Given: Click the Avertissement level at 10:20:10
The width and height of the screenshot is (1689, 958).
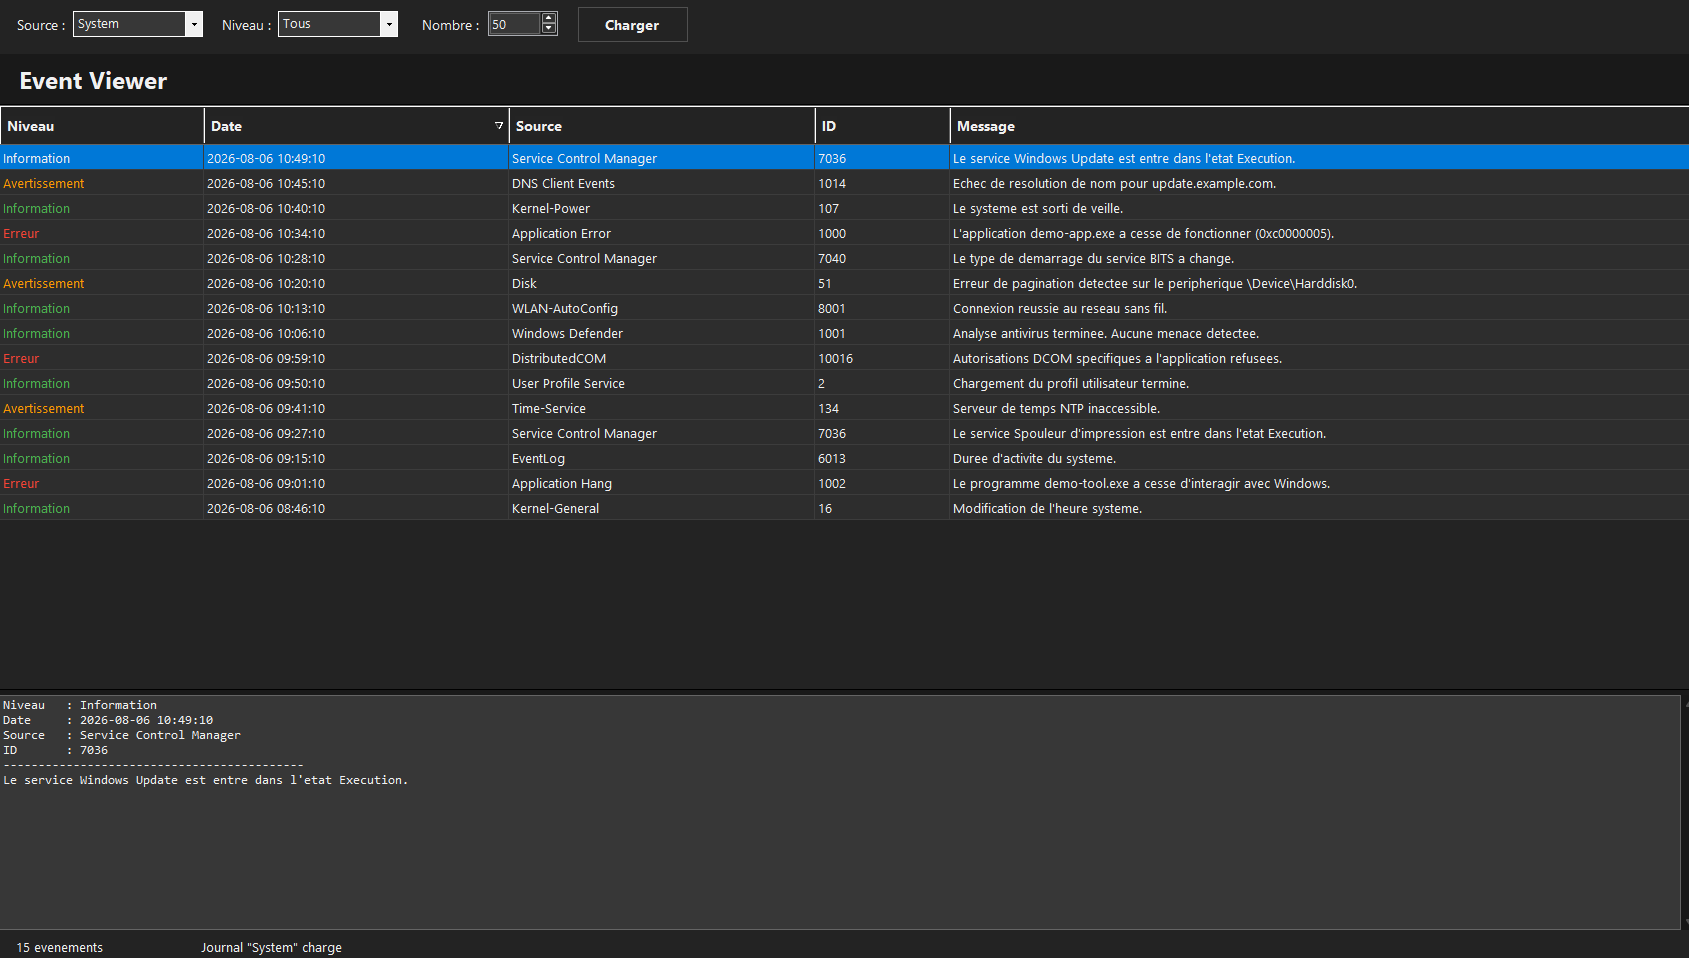Looking at the screenshot, I should 43,283.
